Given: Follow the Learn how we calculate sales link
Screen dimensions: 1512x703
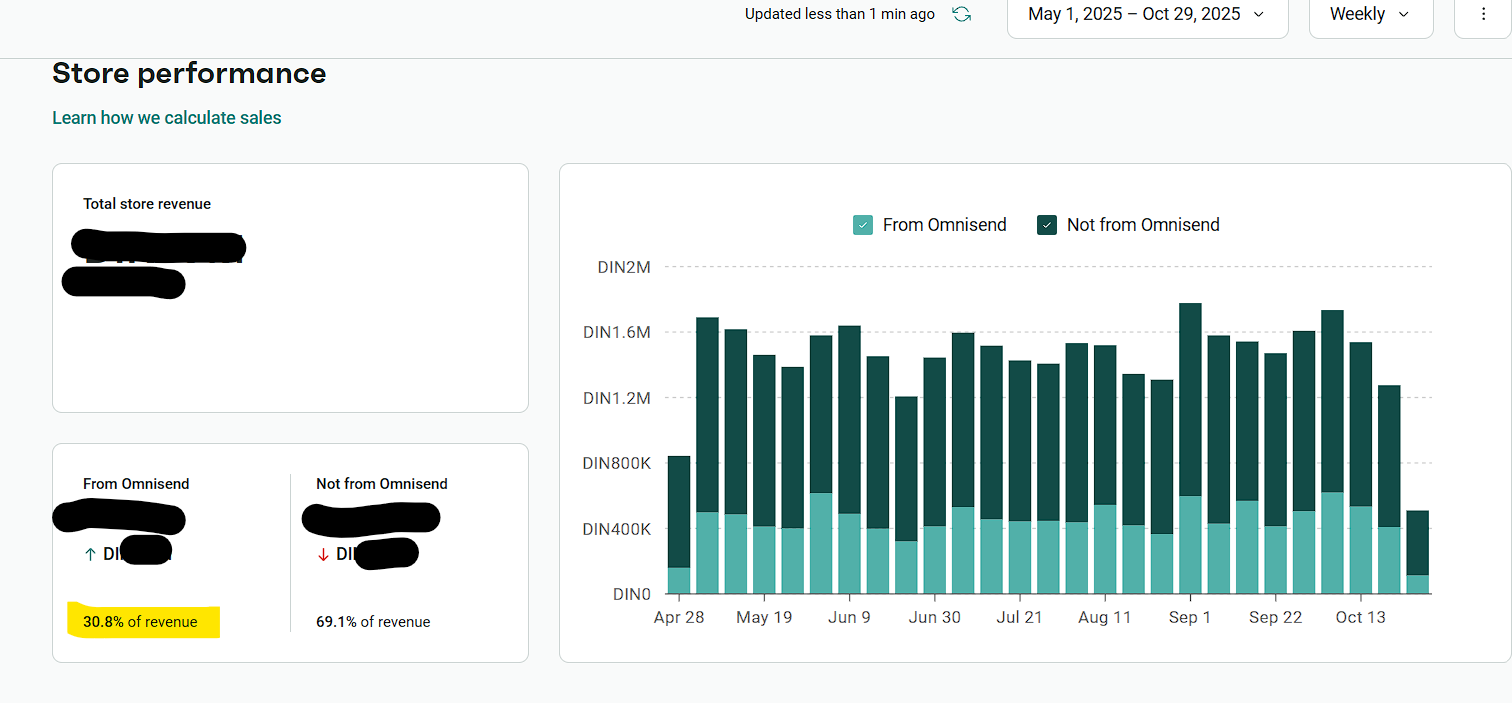Looking at the screenshot, I should tap(167, 118).
